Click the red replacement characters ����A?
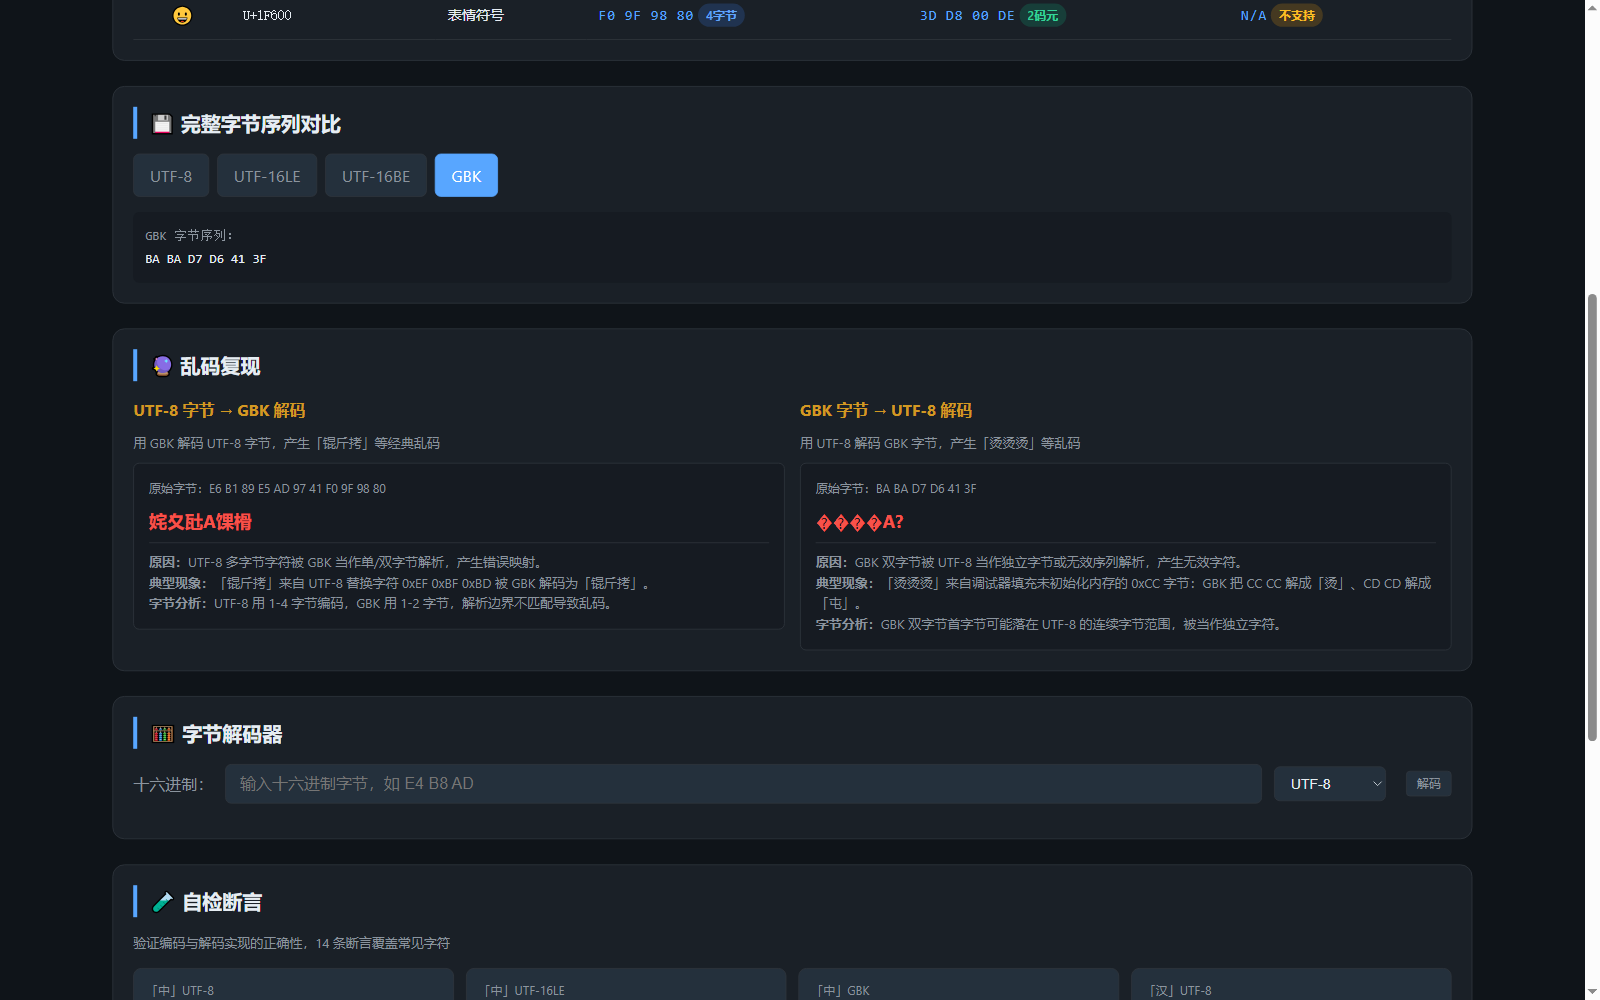The height and width of the screenshot is (1000, 1600). point(860,522)
